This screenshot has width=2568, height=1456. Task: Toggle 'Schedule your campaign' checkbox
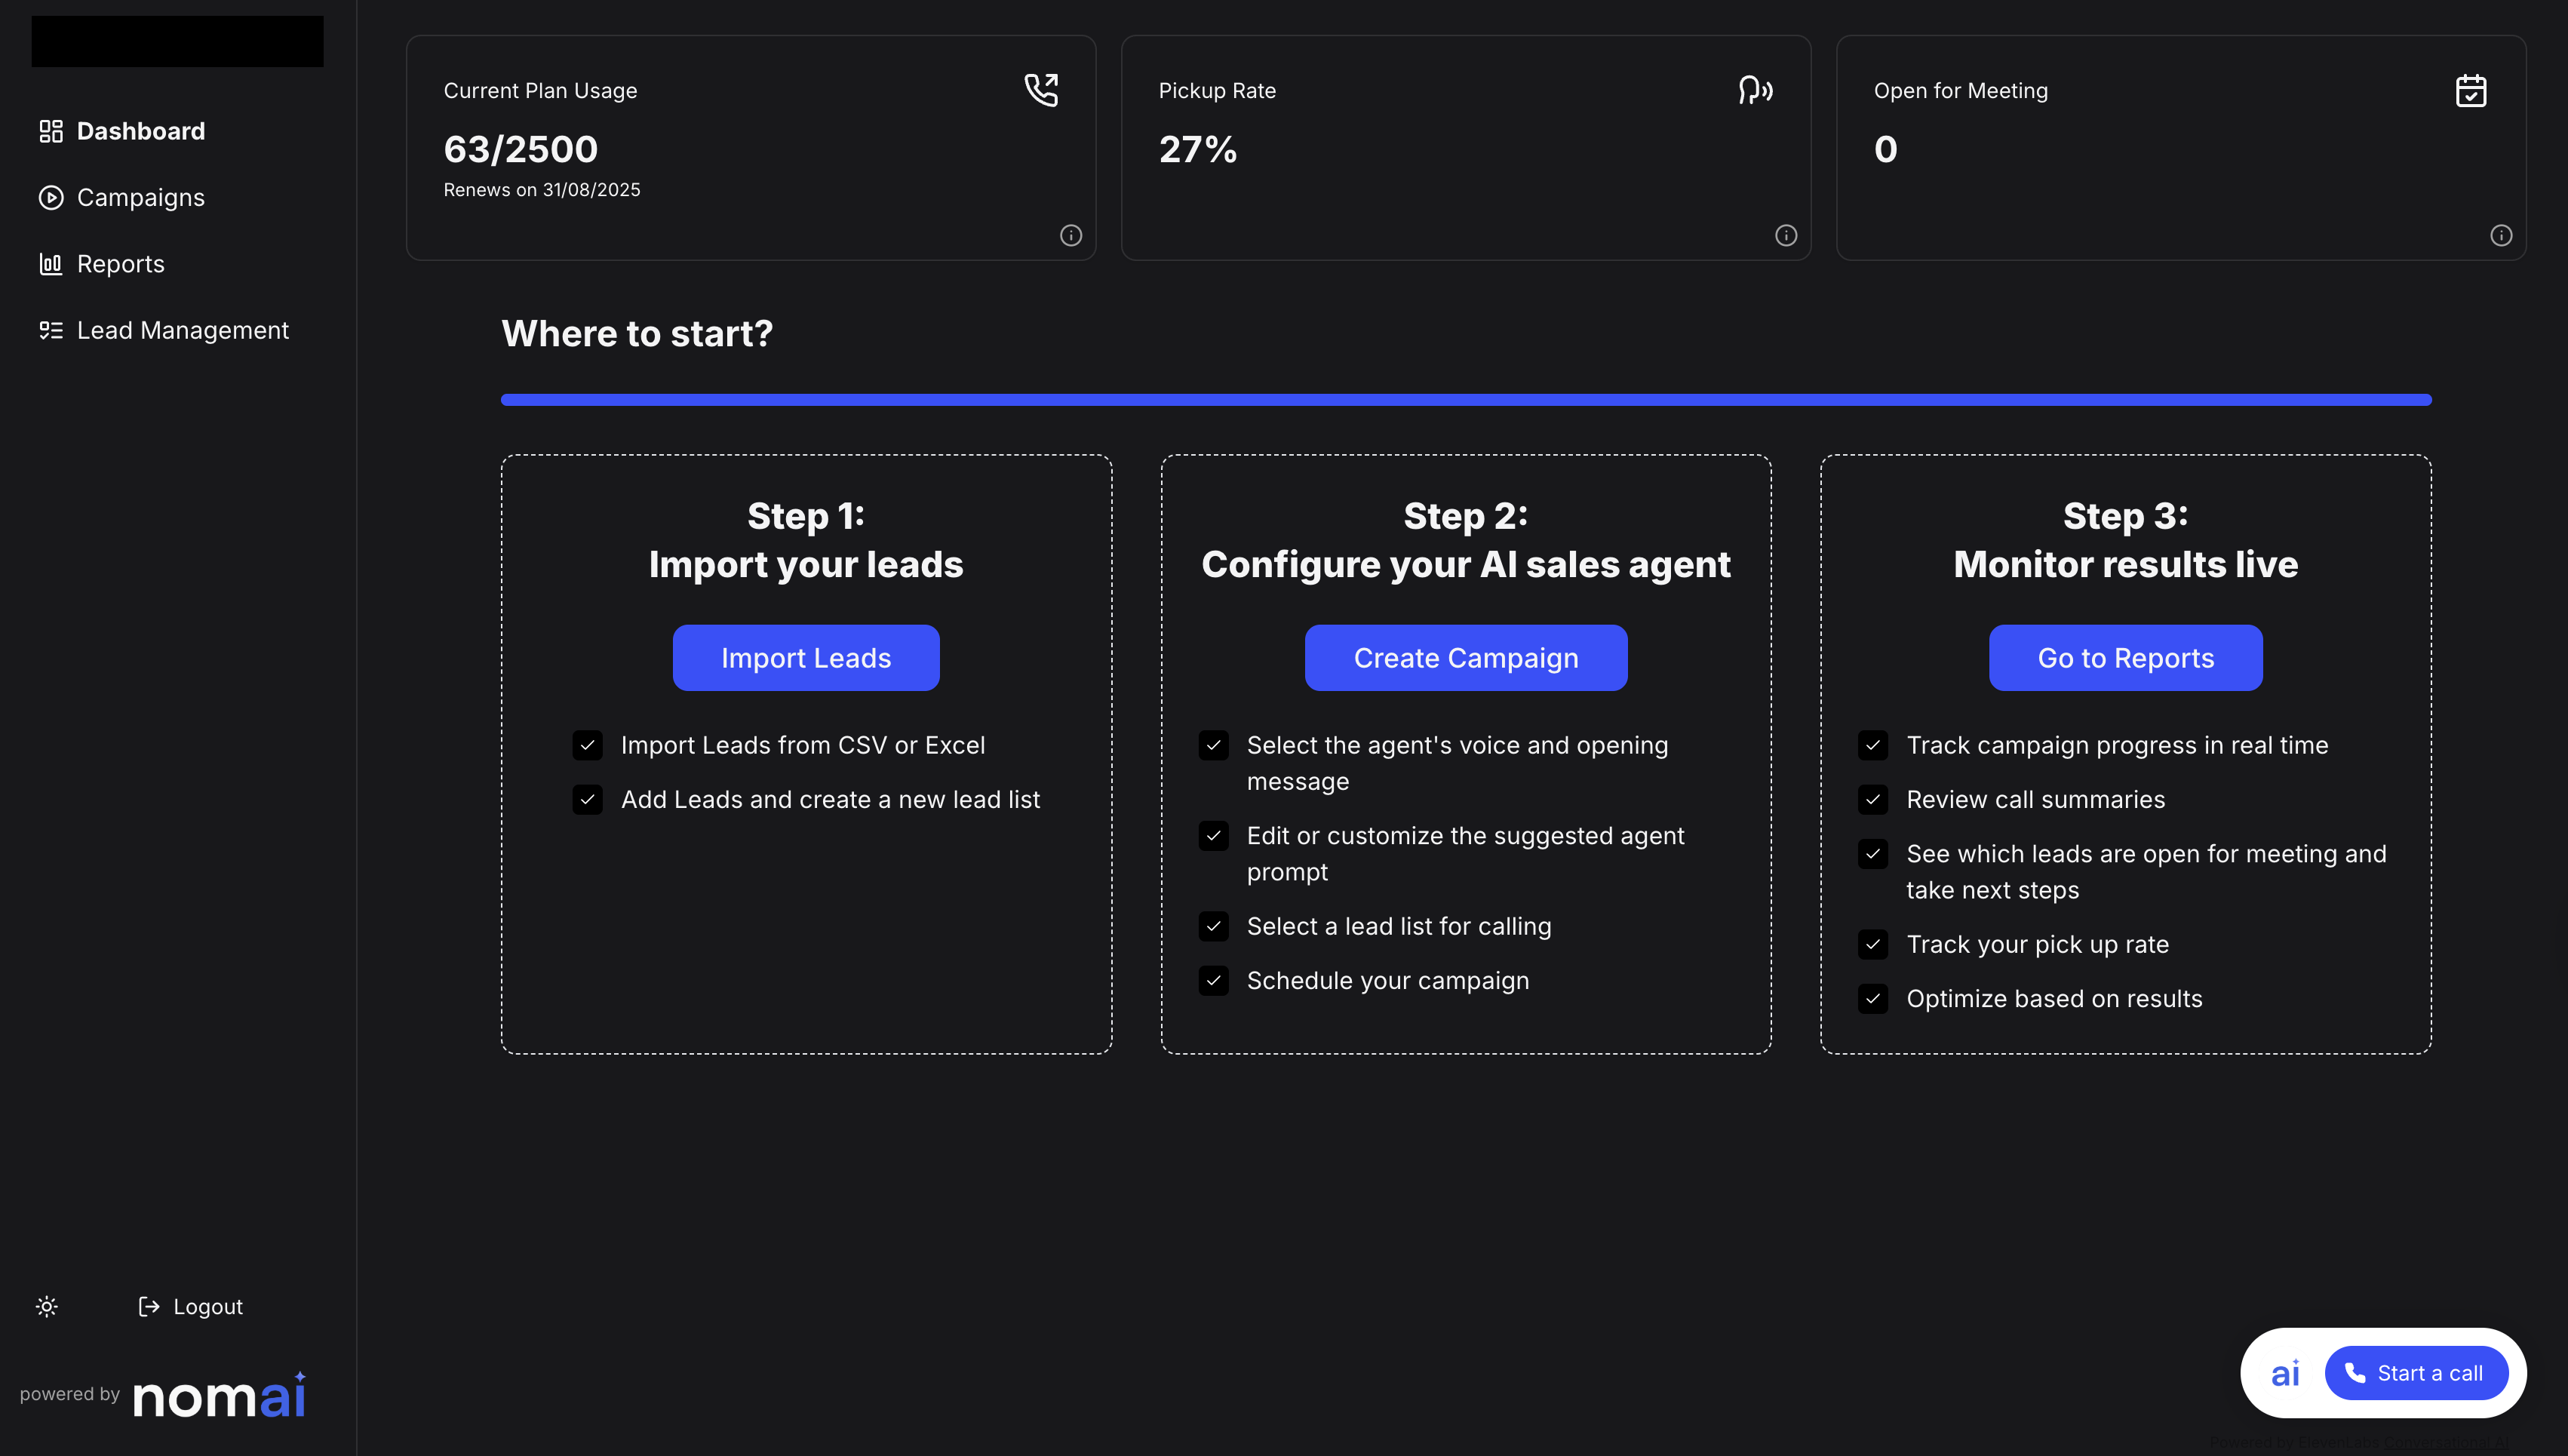(x=1213, y=980)
